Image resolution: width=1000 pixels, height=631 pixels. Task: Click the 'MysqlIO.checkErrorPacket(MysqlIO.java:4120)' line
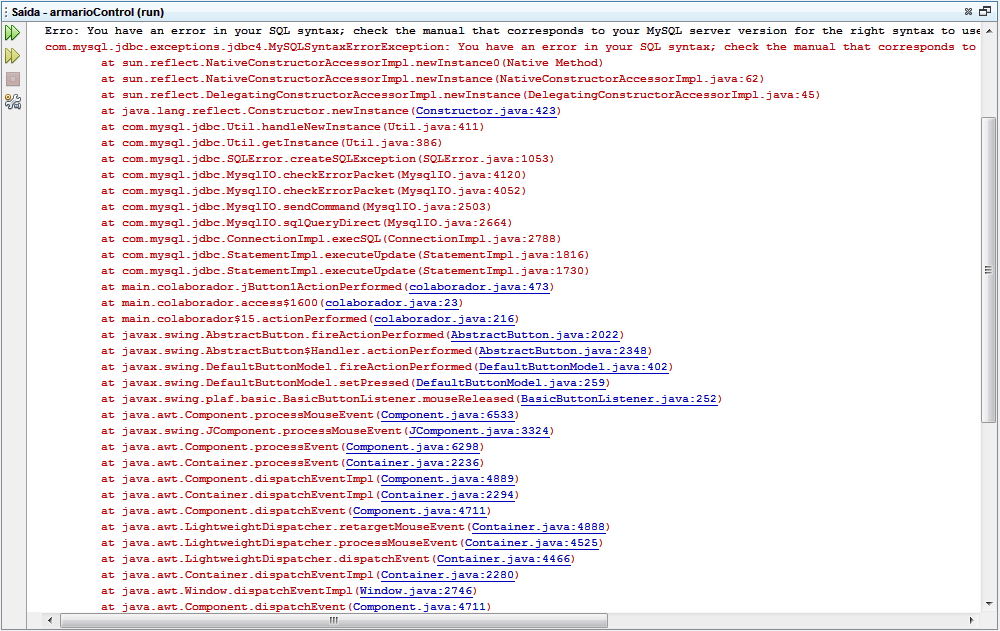point(314,175)
